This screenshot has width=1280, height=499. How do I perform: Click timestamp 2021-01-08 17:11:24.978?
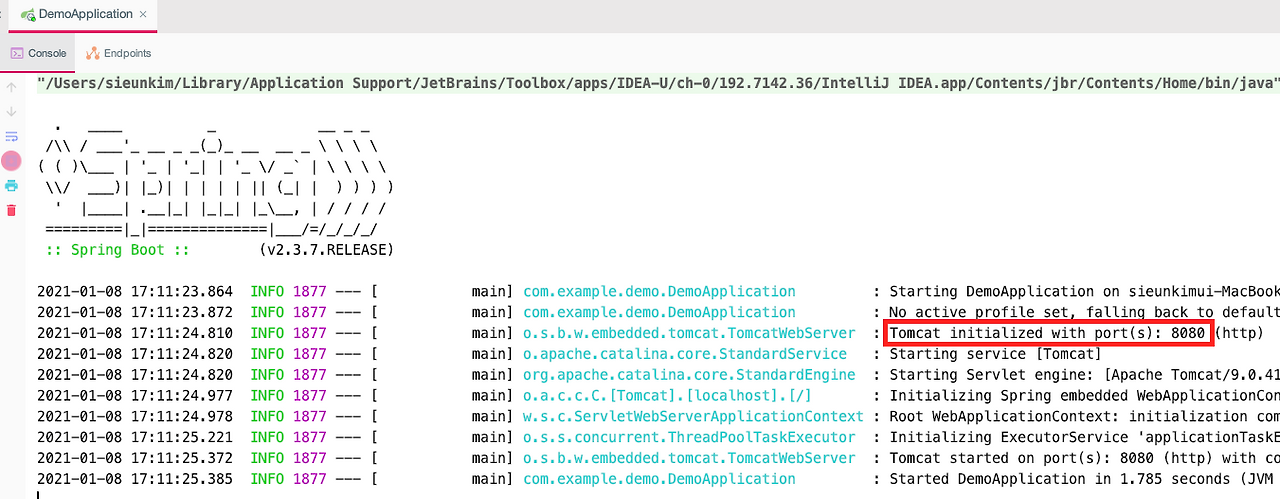[x=135, y=416]
